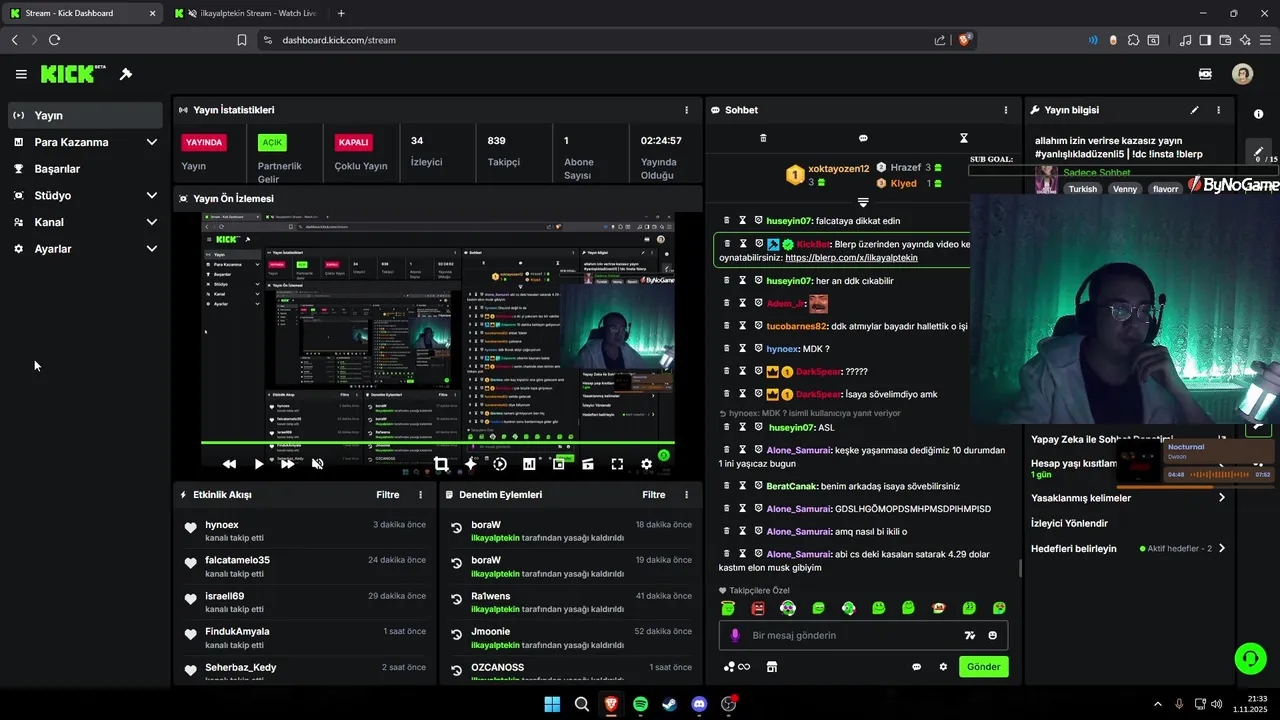1280x720 pixels.
Task: Open Yayın bilgisi three-dot menu
Action: pyautogui.click(x=1218, y=110)
